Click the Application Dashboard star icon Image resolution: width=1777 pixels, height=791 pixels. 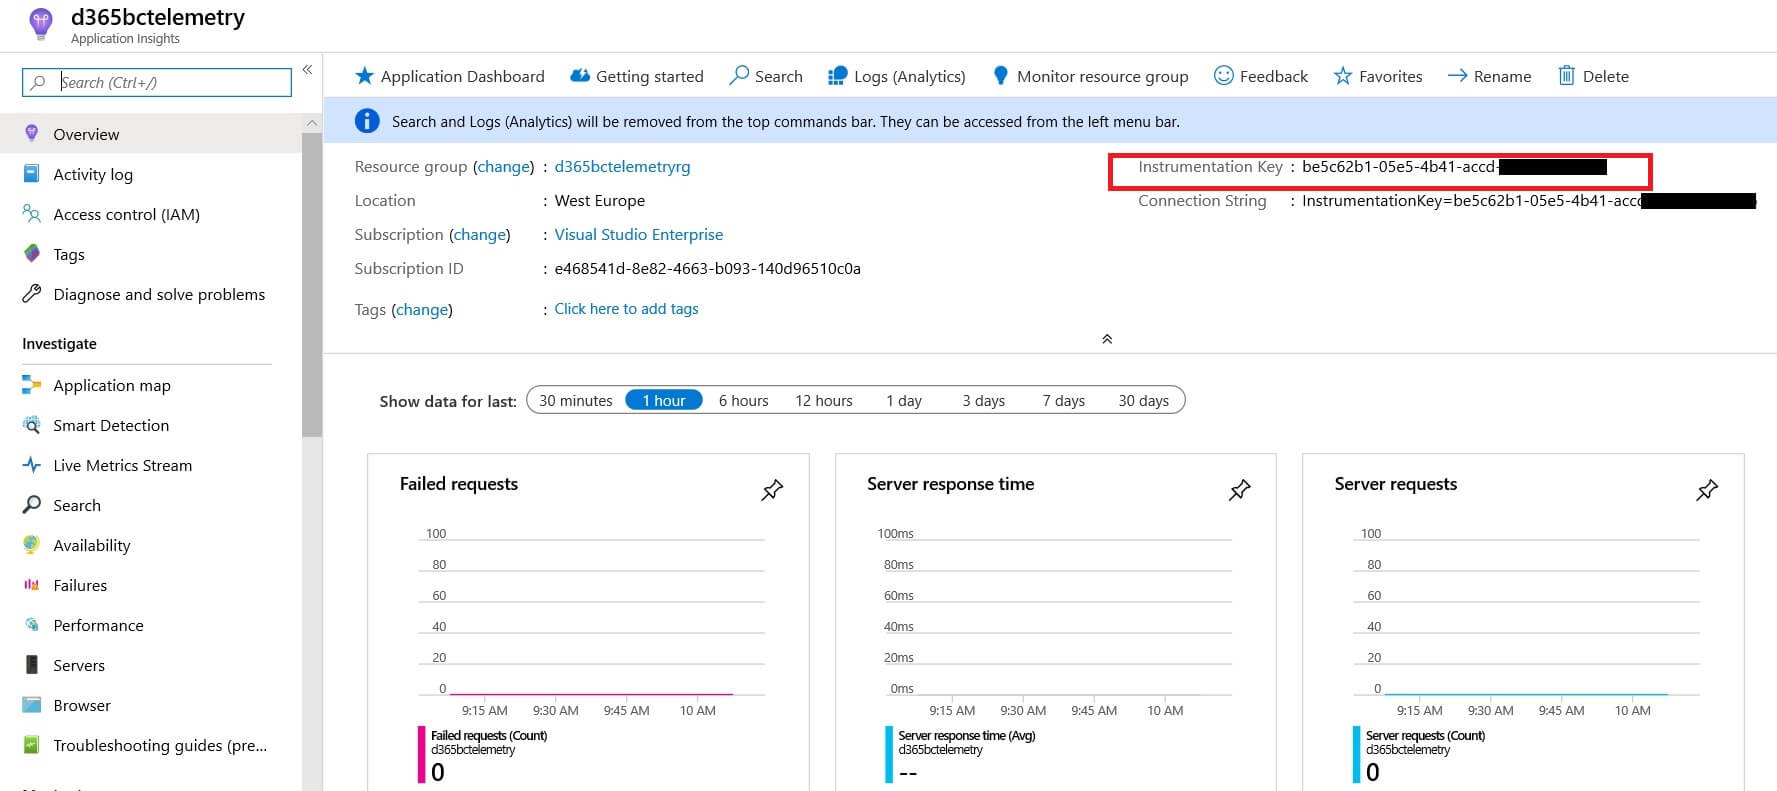click(364, 76)
